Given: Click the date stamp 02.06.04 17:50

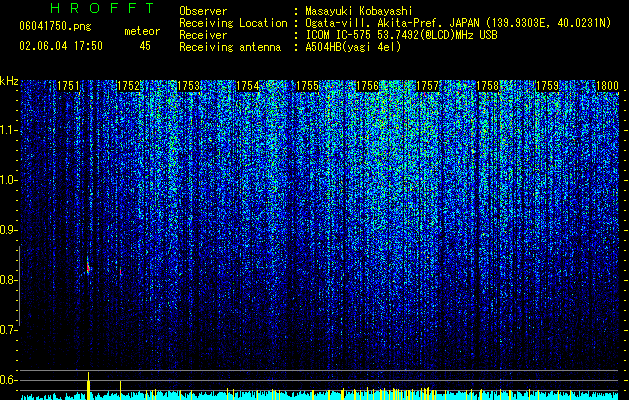Looking at the screenshot, I should [61, 46].
